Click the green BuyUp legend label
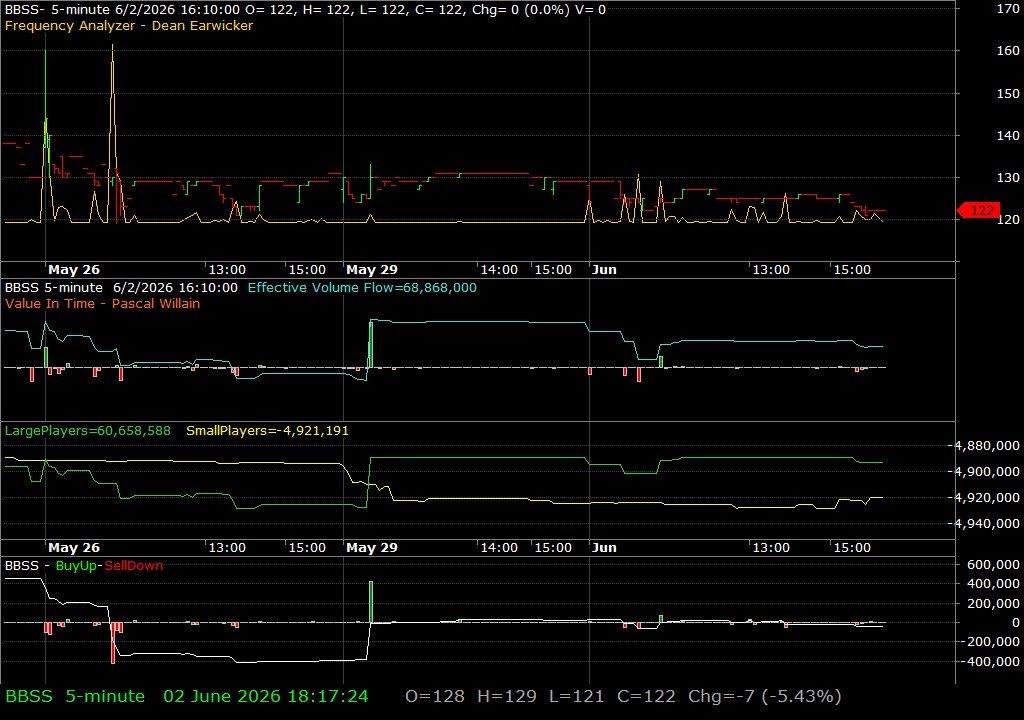Image resolution: width=1024 pixels, height=720 pixels. [76, 565]
